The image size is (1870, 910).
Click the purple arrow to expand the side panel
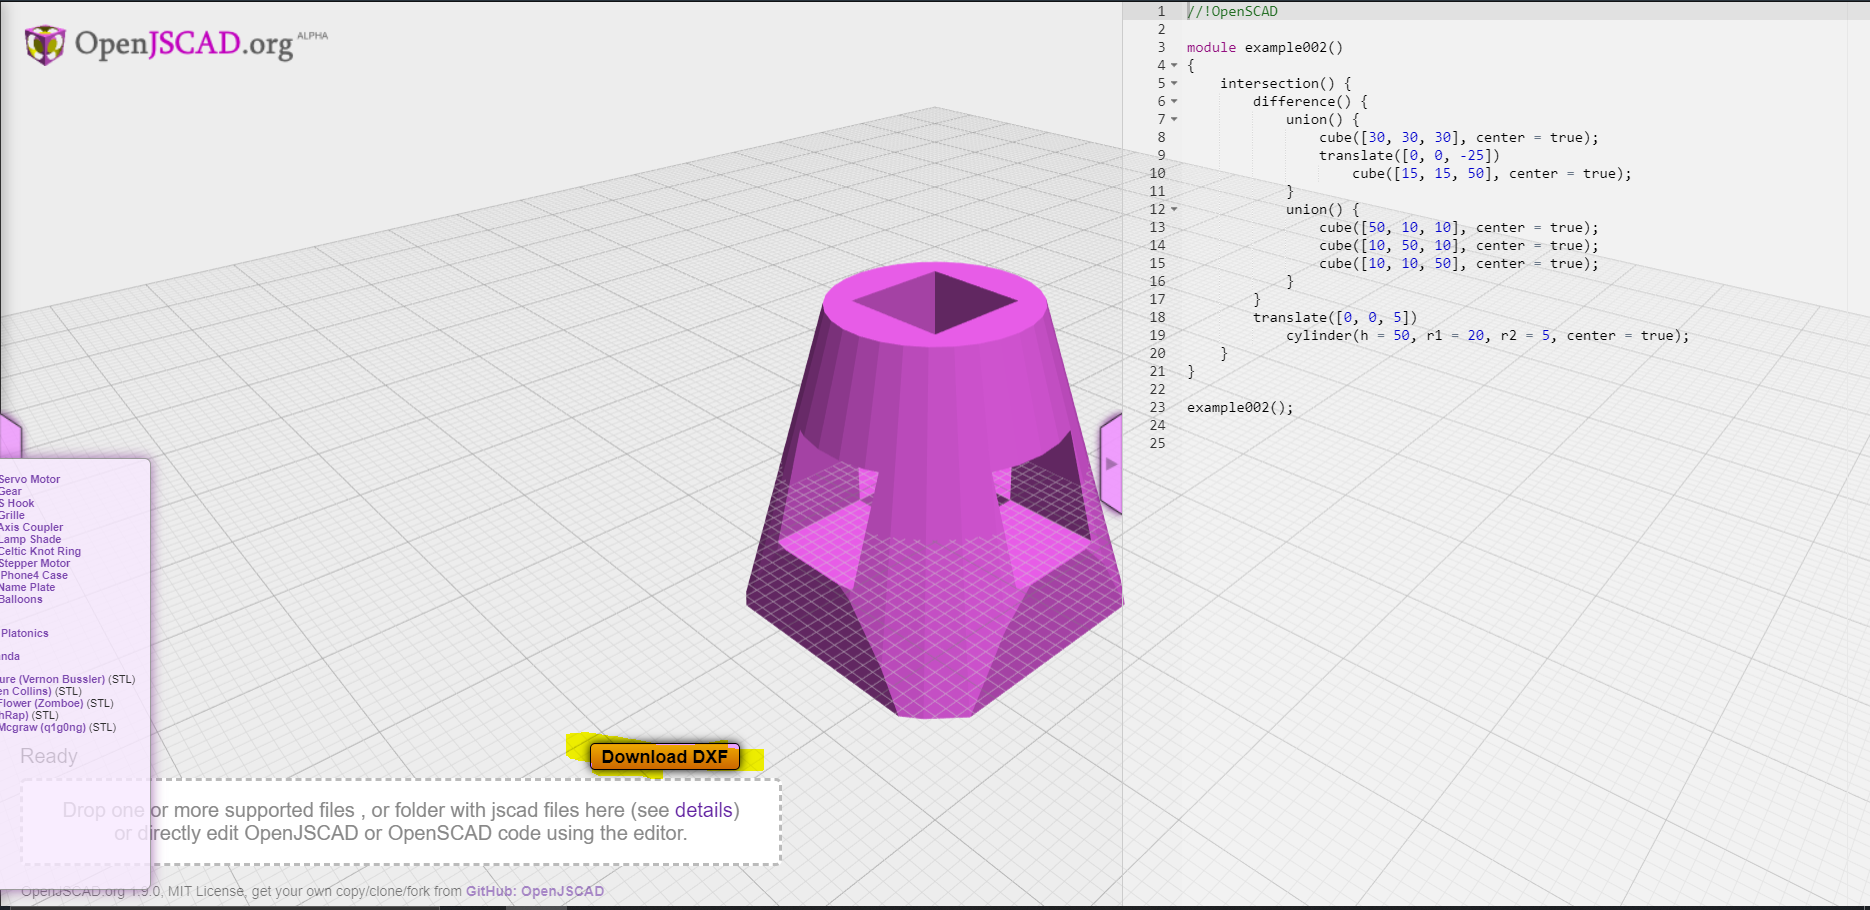pos(1112,463)
